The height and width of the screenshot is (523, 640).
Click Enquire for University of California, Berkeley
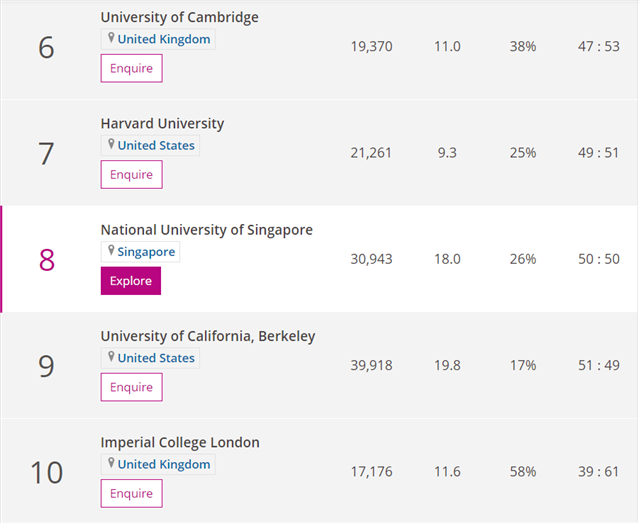click(x=131, y=387)
